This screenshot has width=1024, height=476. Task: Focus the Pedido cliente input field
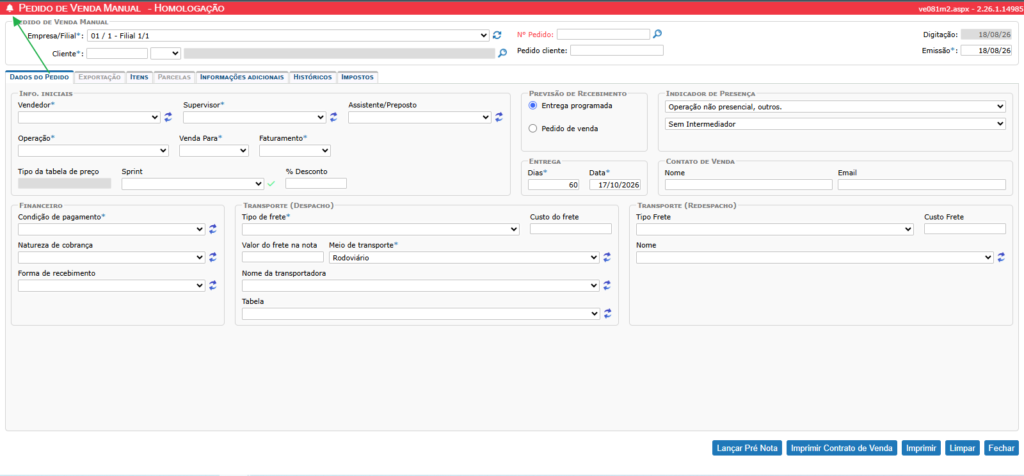click(616, 50)
